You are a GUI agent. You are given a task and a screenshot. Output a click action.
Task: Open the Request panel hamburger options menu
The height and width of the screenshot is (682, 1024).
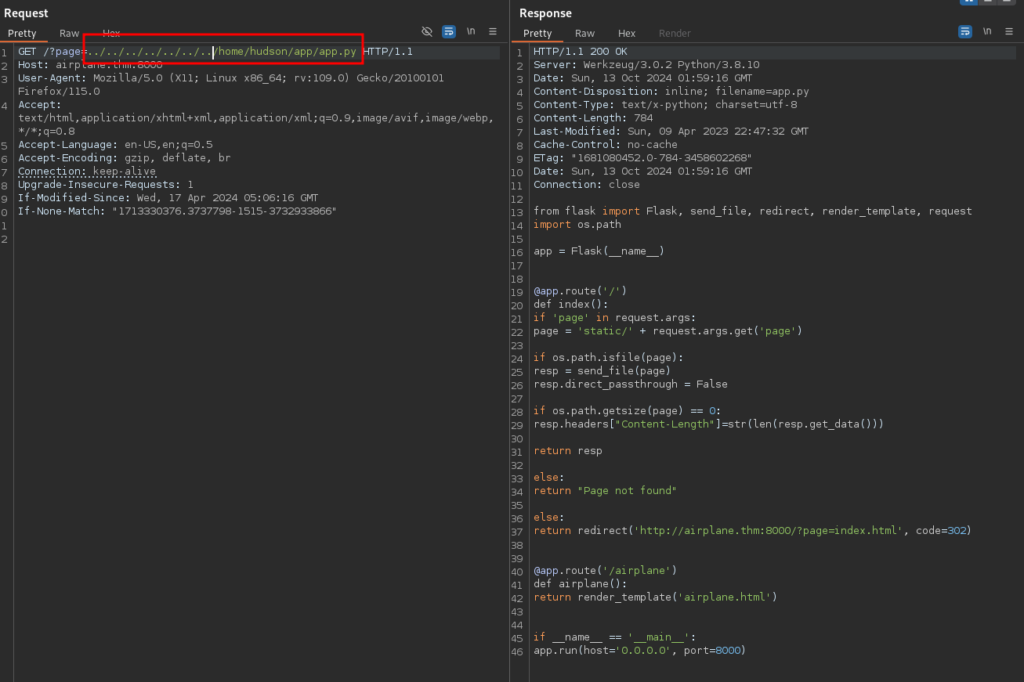(x=493, y=31)
